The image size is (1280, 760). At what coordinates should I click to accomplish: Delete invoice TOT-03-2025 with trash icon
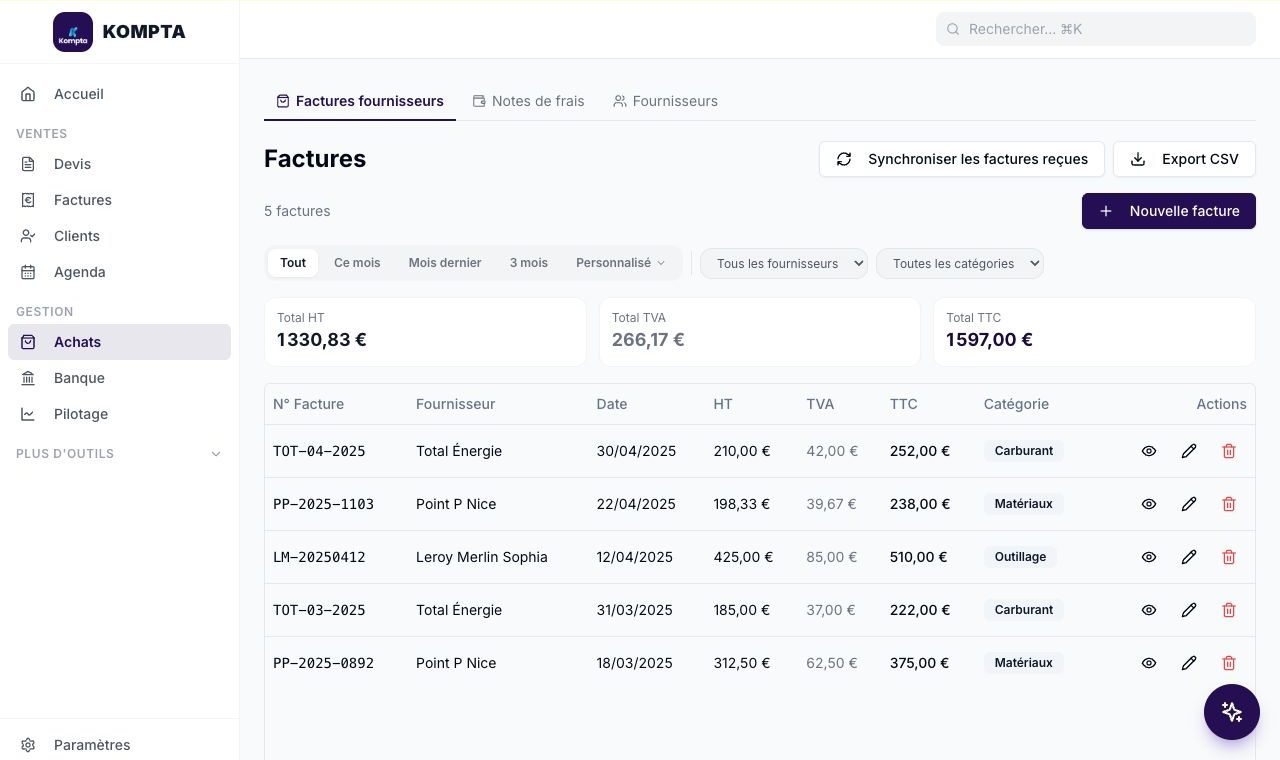click(1229, 610)
